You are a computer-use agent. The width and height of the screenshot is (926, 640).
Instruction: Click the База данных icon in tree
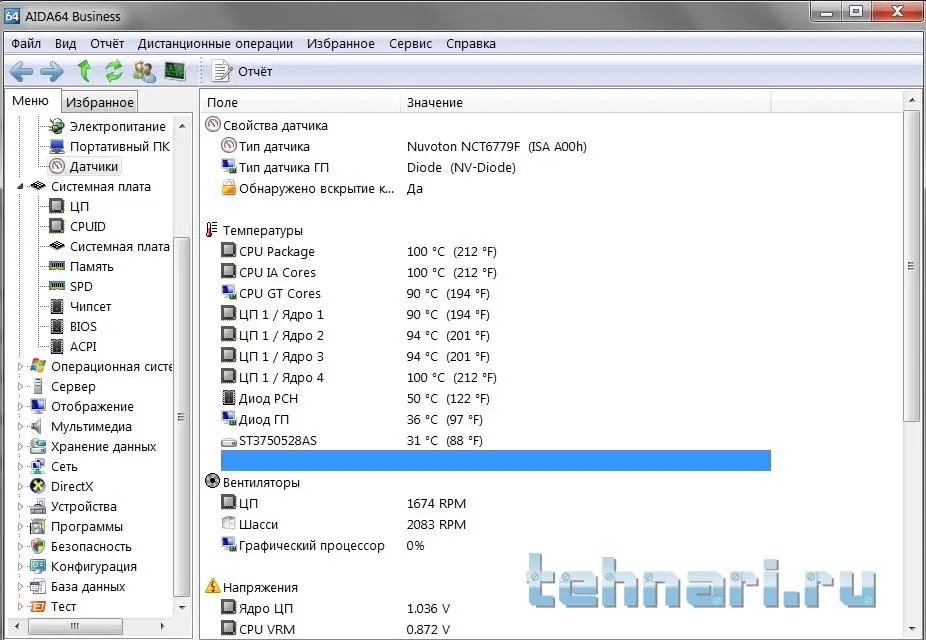38,587
